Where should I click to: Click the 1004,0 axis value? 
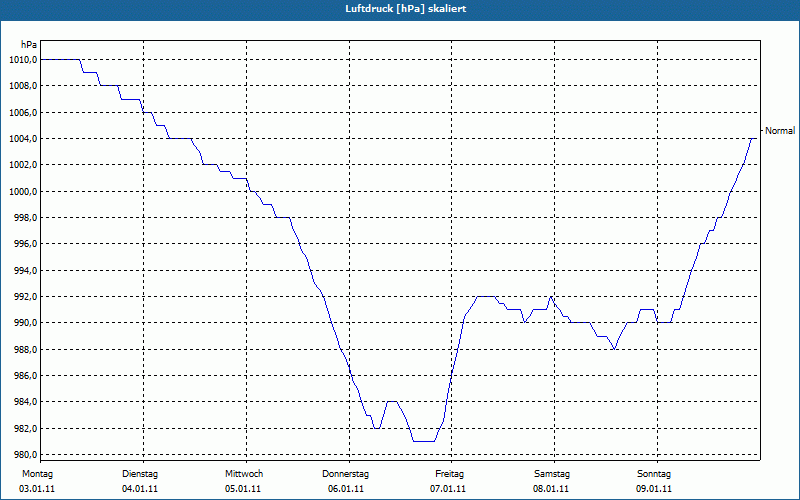(23, 139)
